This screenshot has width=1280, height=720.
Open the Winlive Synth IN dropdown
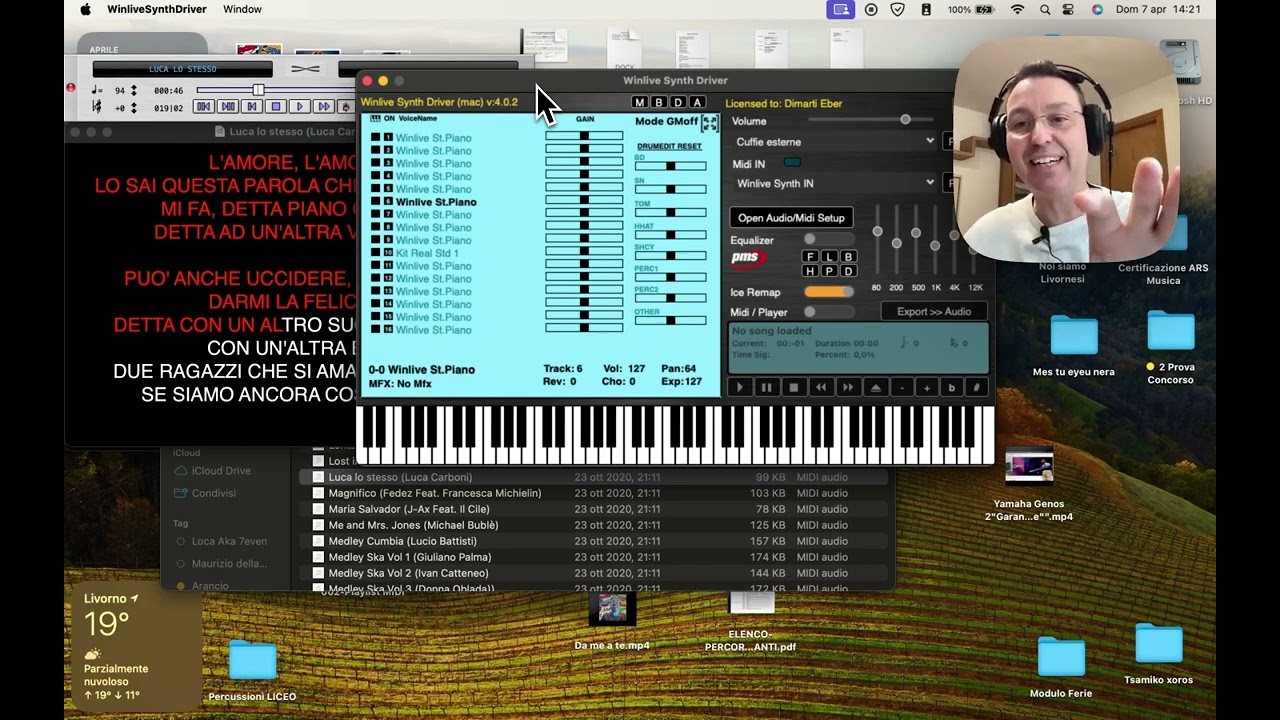point(834,183)
